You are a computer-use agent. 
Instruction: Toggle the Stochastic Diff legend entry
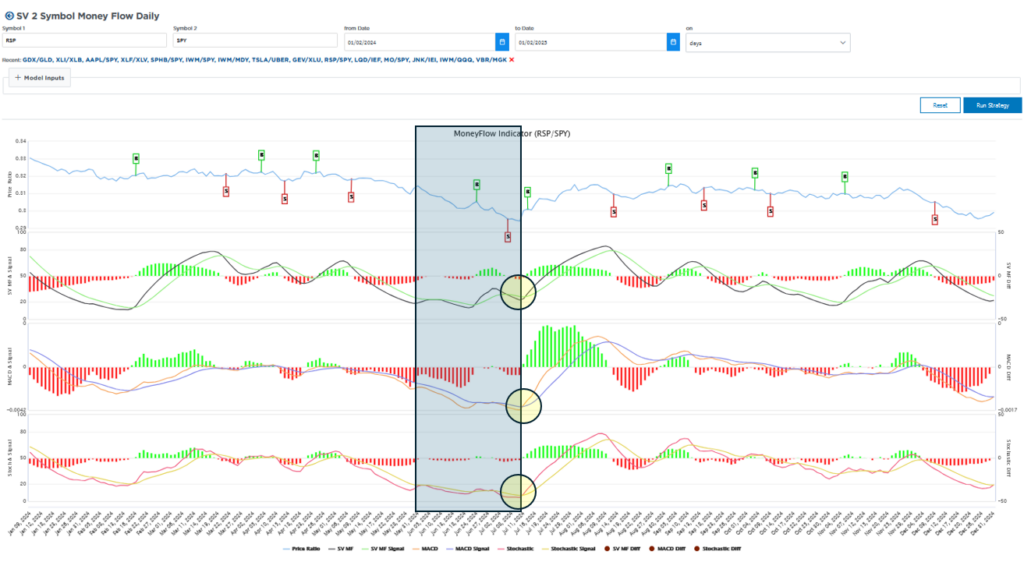[x=717, y=548]
